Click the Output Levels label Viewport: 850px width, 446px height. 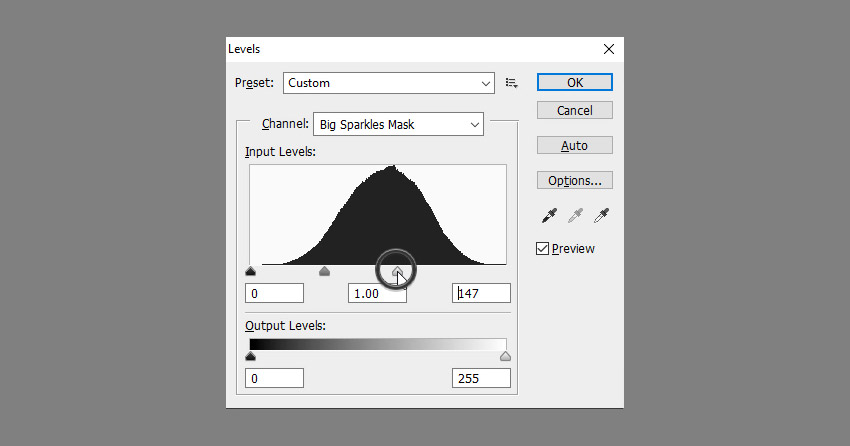285,326
